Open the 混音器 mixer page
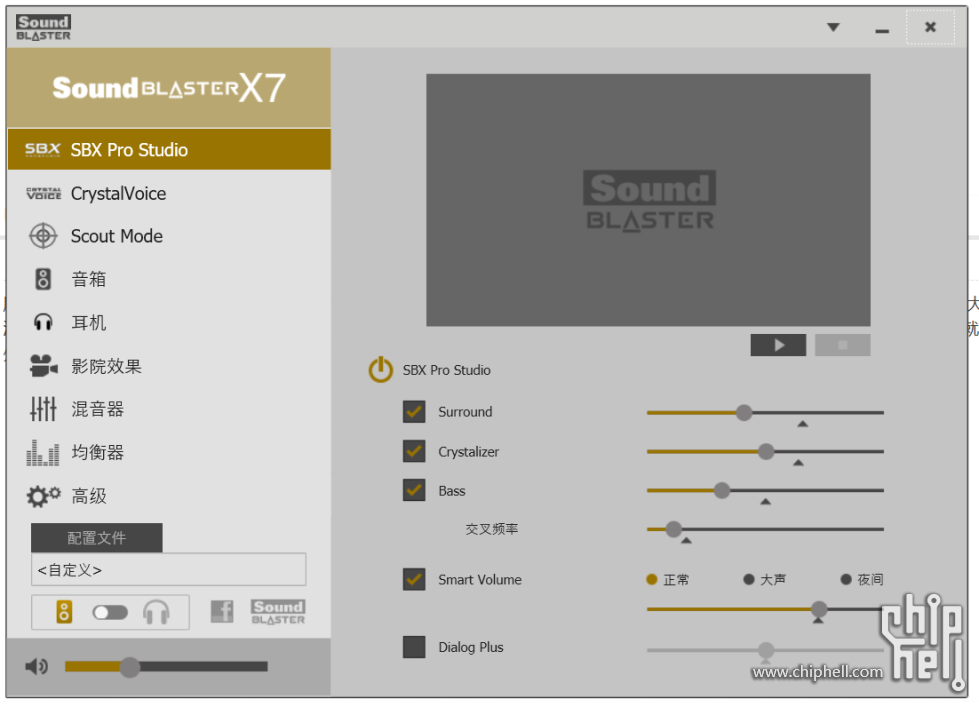The height and width of the screenshot is (707, 979). (169, 409)
